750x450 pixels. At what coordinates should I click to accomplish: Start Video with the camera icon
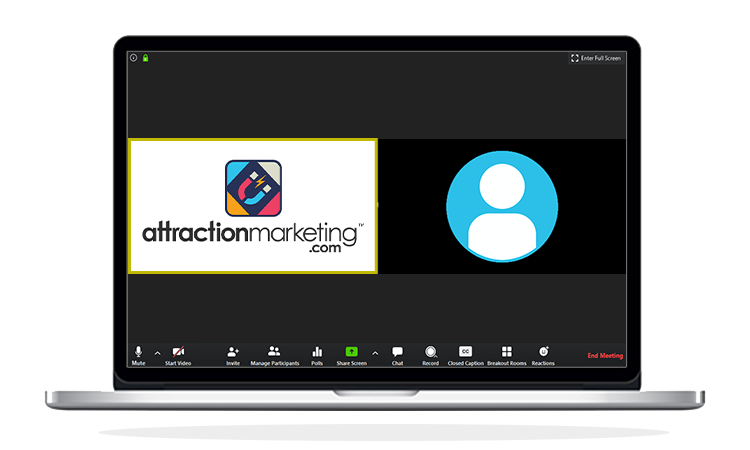pos(178,355)
